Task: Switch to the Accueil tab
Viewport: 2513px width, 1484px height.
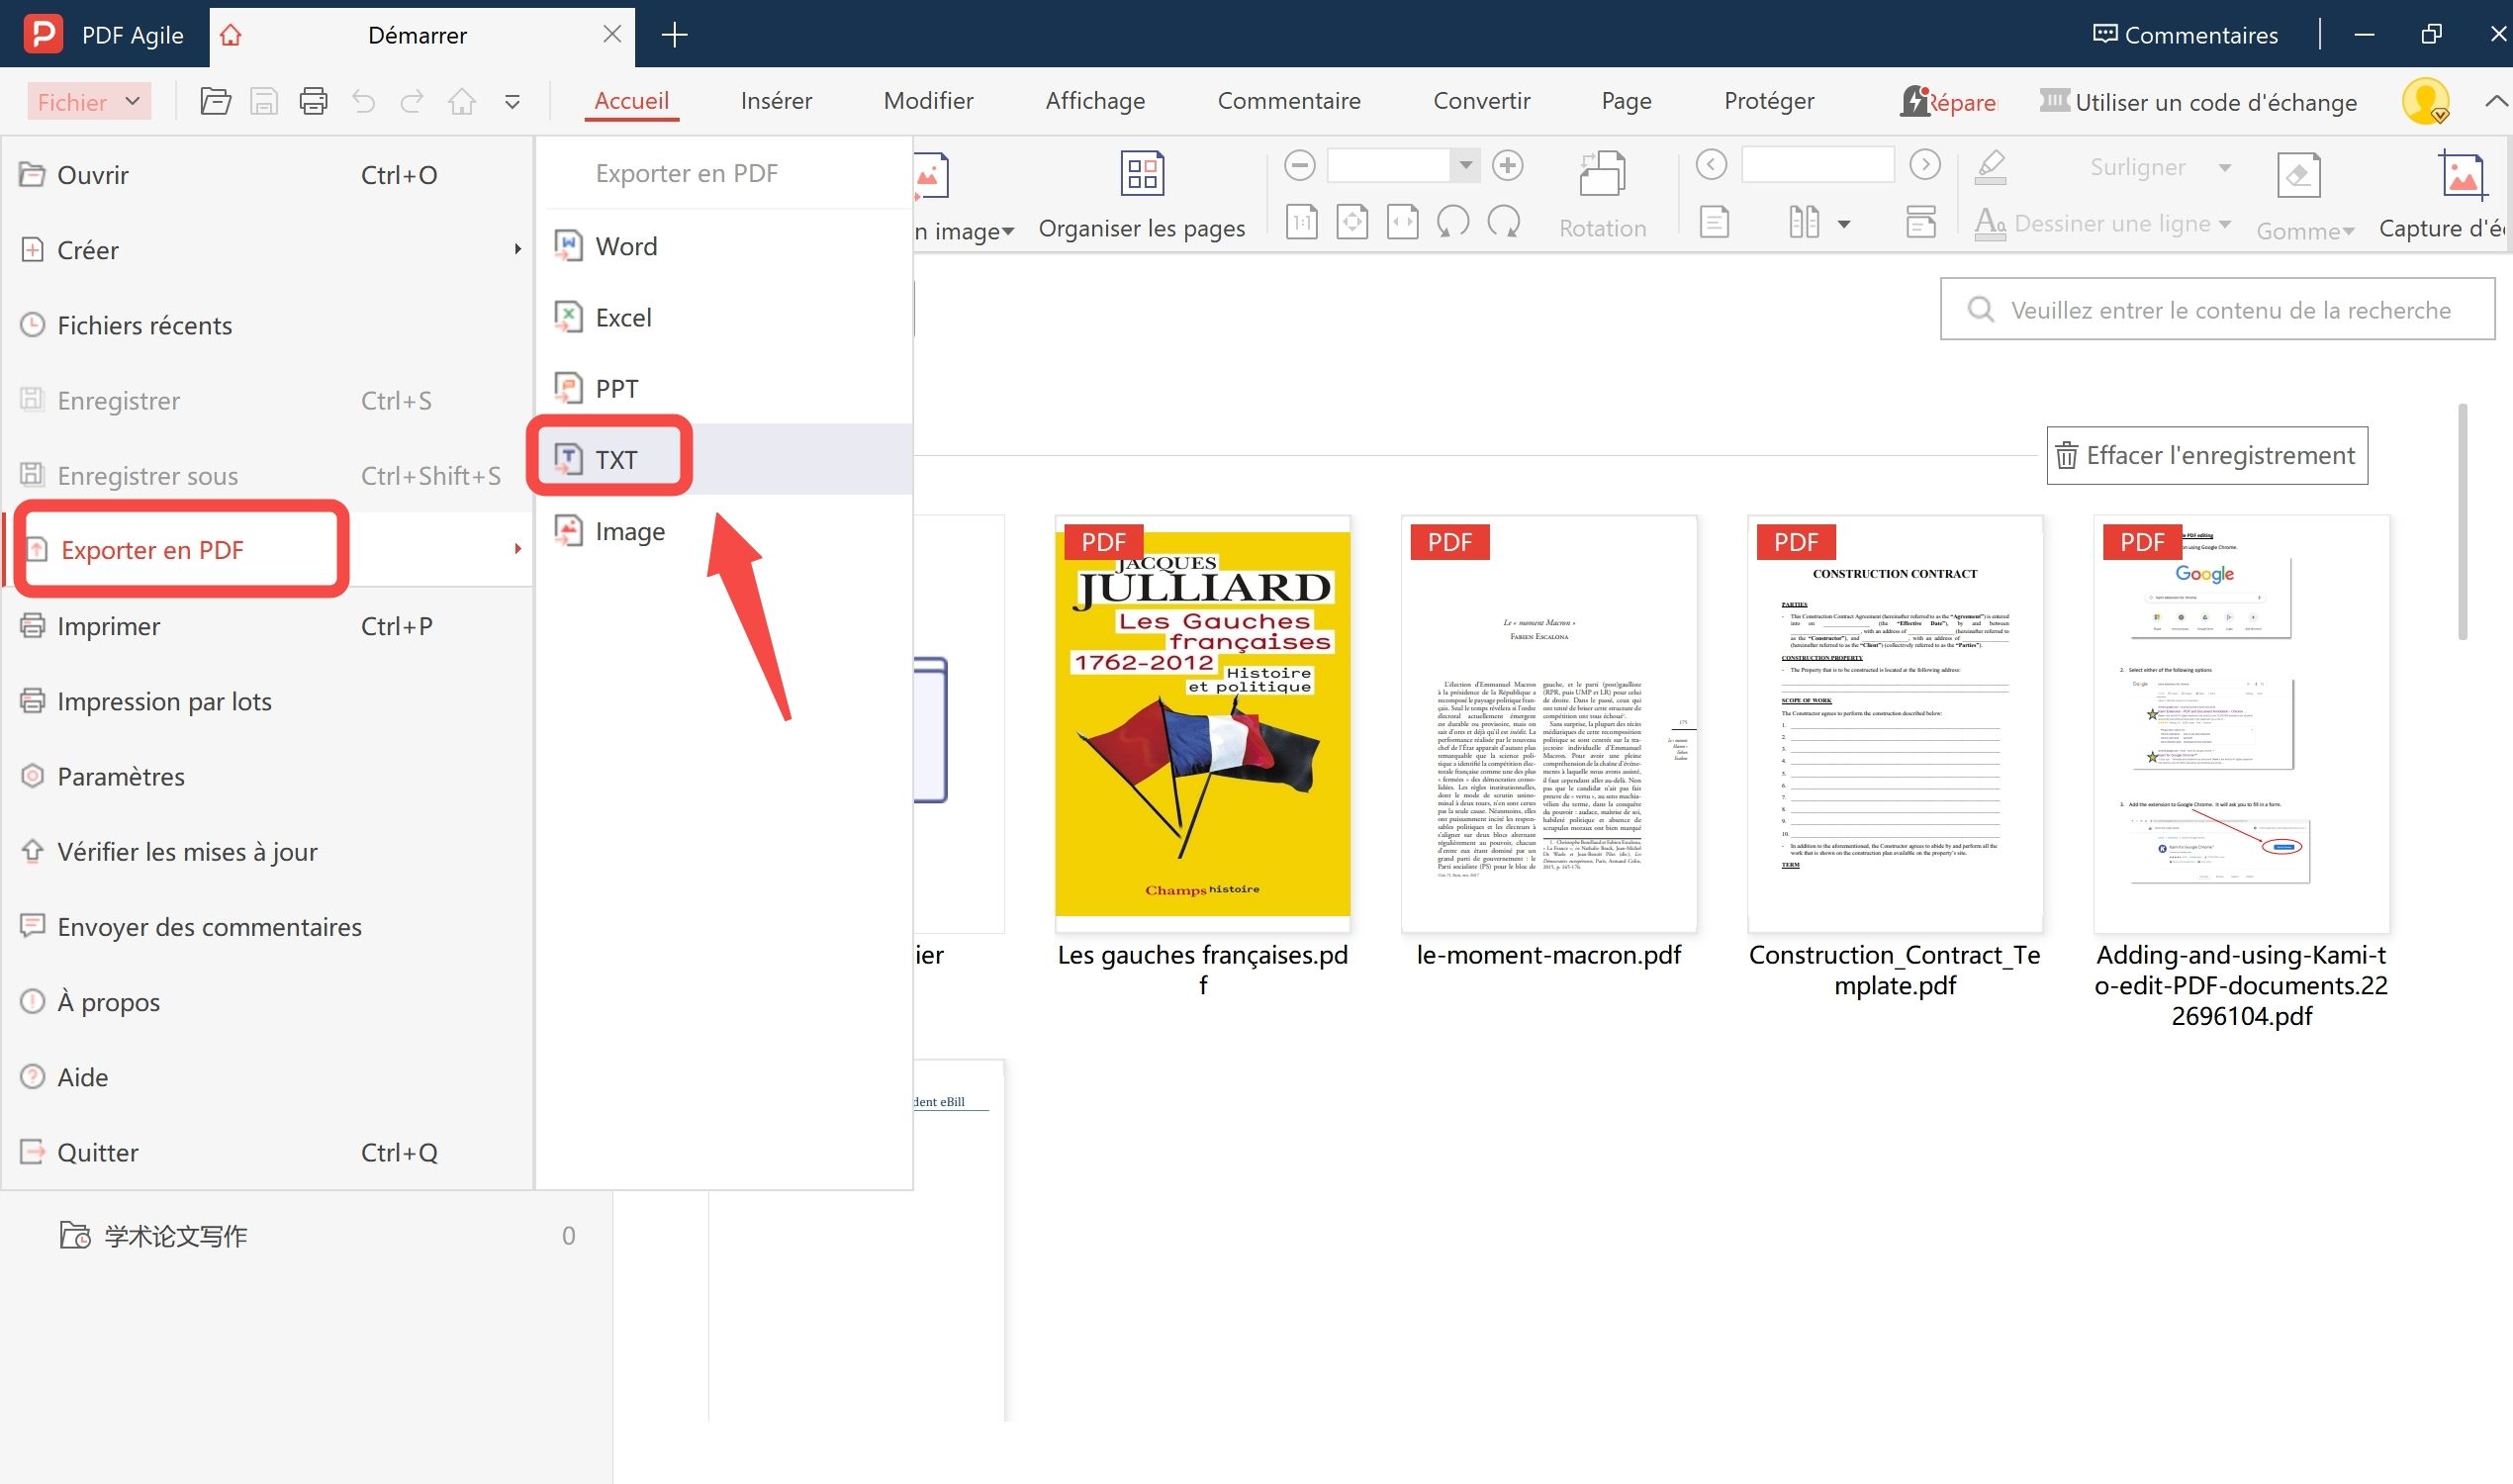Action: [x=631, y=101]
